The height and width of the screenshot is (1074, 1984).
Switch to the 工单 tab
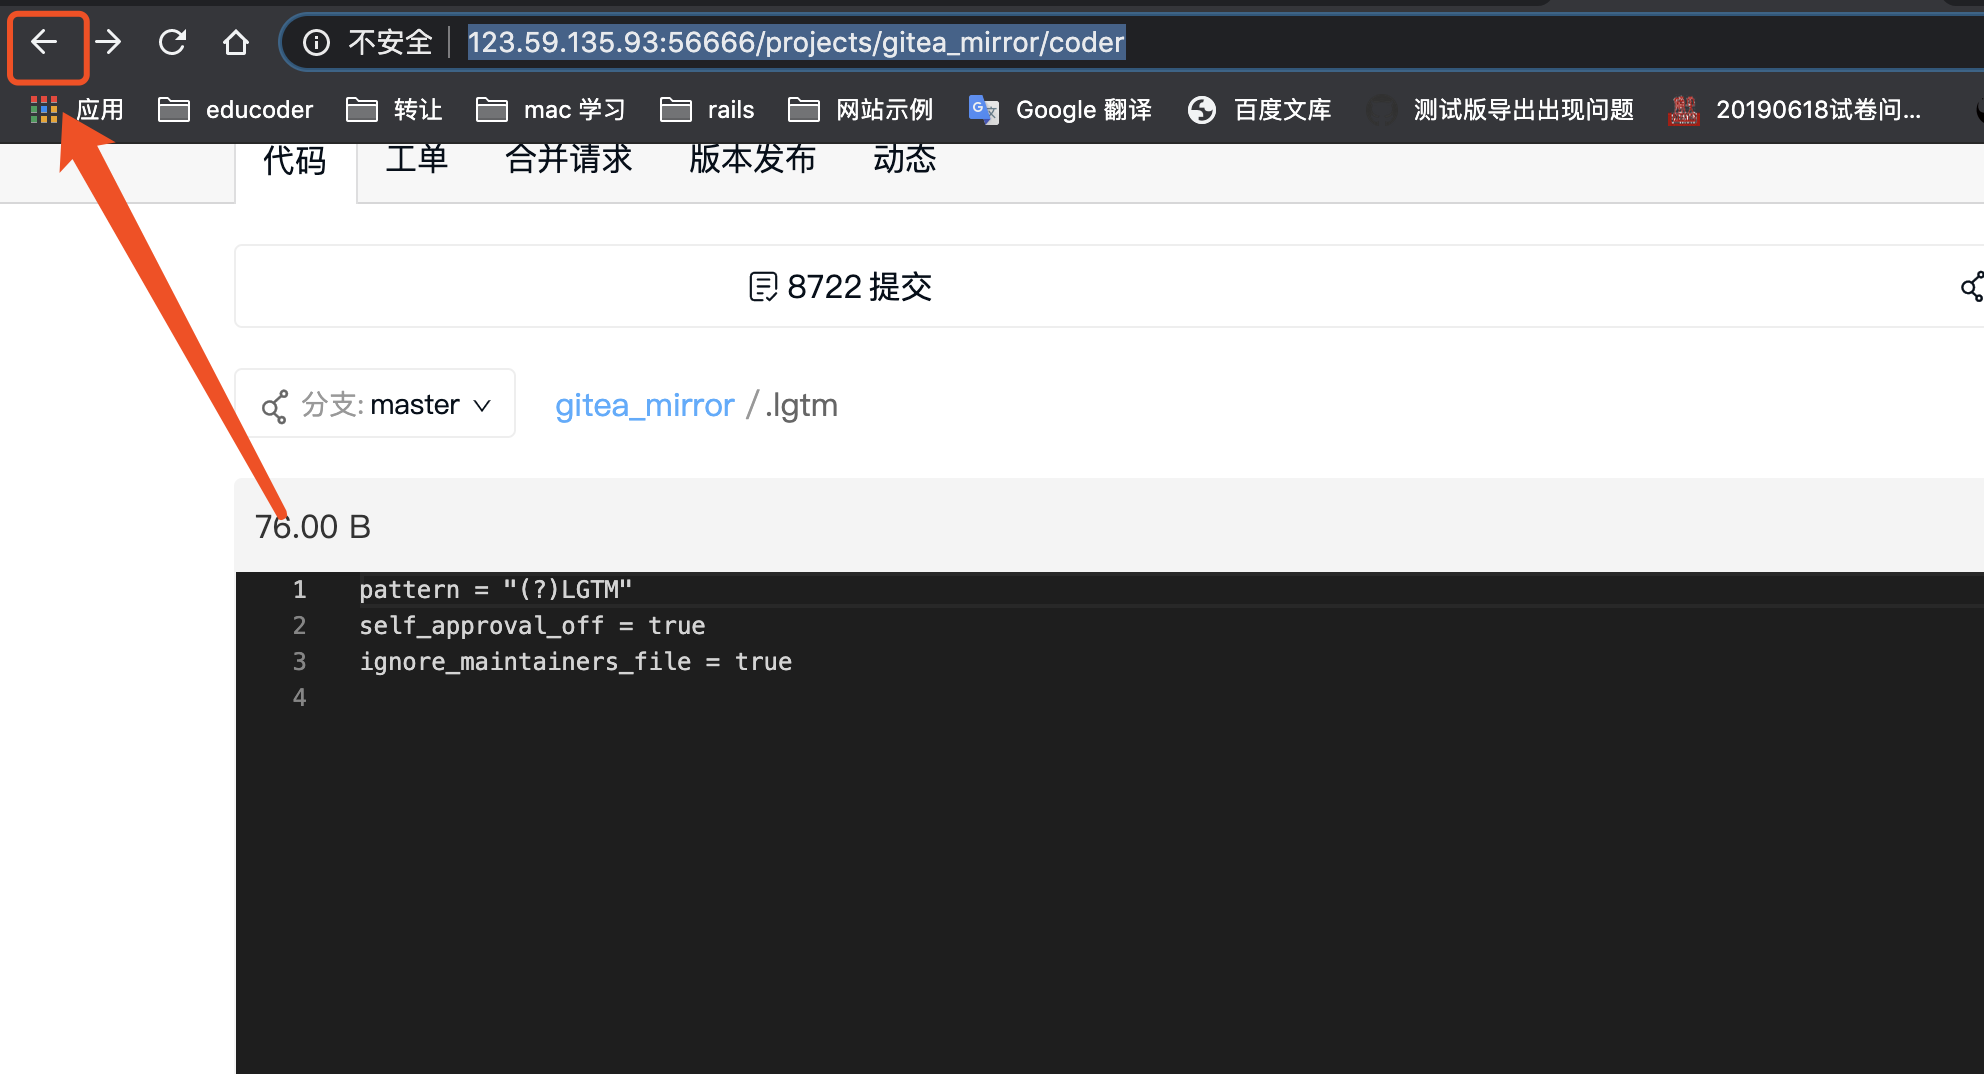point(417,158)
